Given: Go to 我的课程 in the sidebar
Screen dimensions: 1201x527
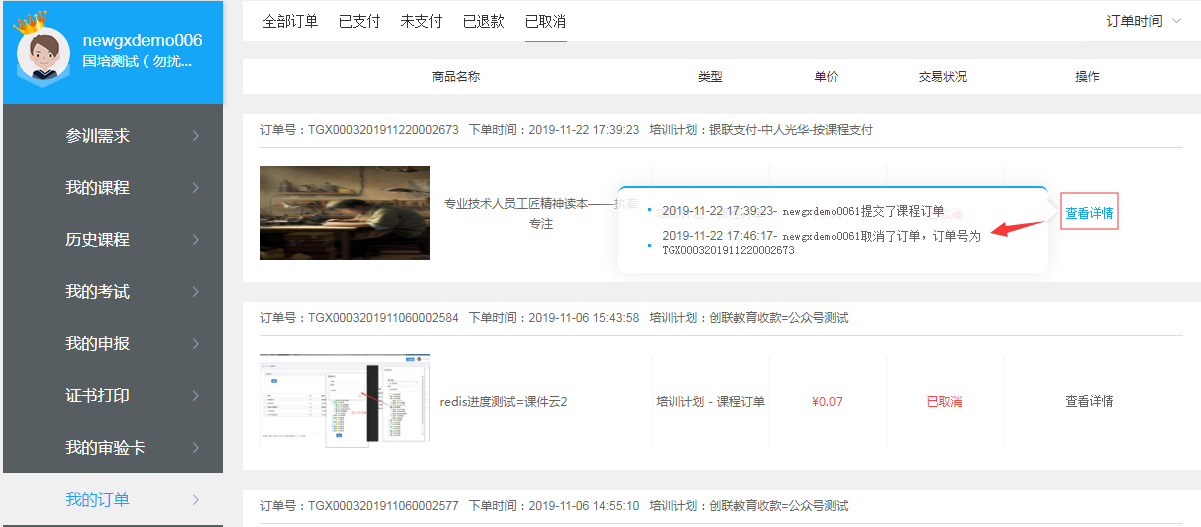Looking at the screenshot, I should [98, 188].
